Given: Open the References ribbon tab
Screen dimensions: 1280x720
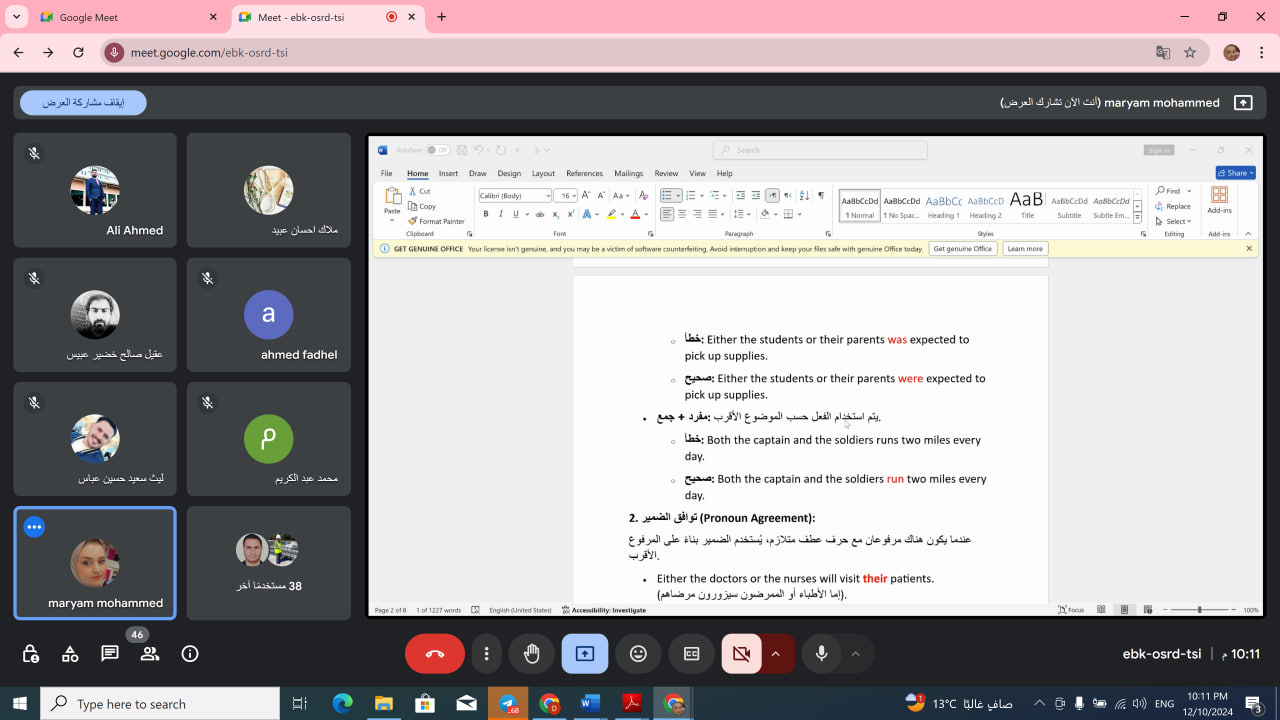Looking at the screenshot, I should tap(584, 173).
